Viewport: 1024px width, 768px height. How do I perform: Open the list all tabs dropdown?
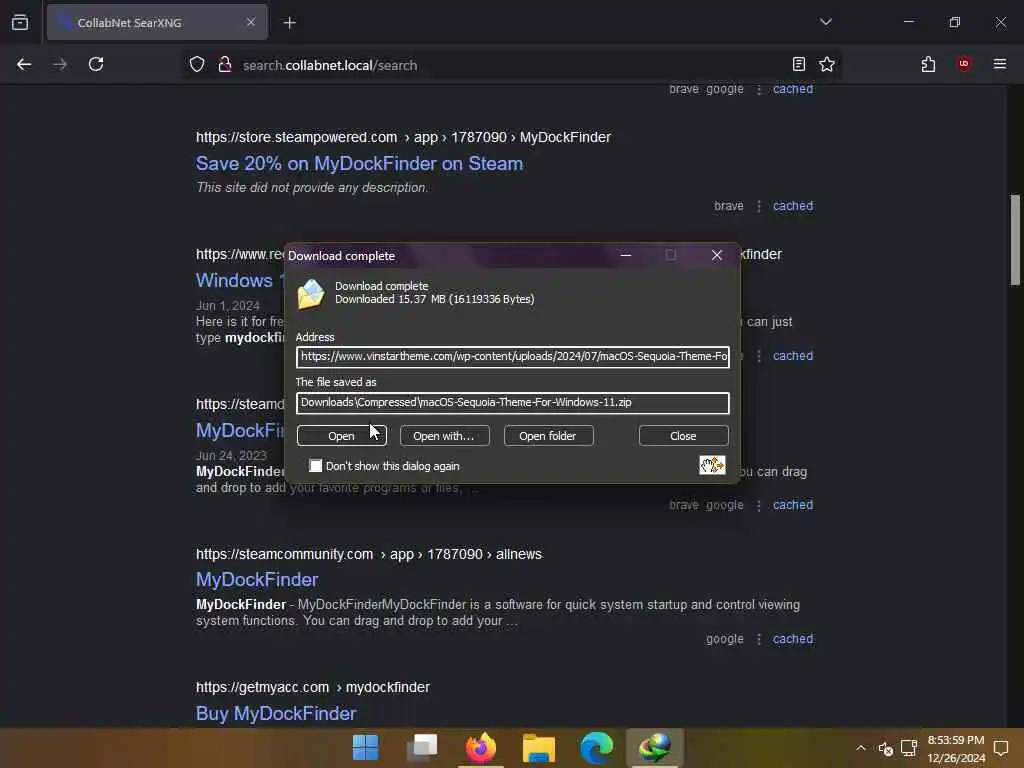(x=825, y=22)
